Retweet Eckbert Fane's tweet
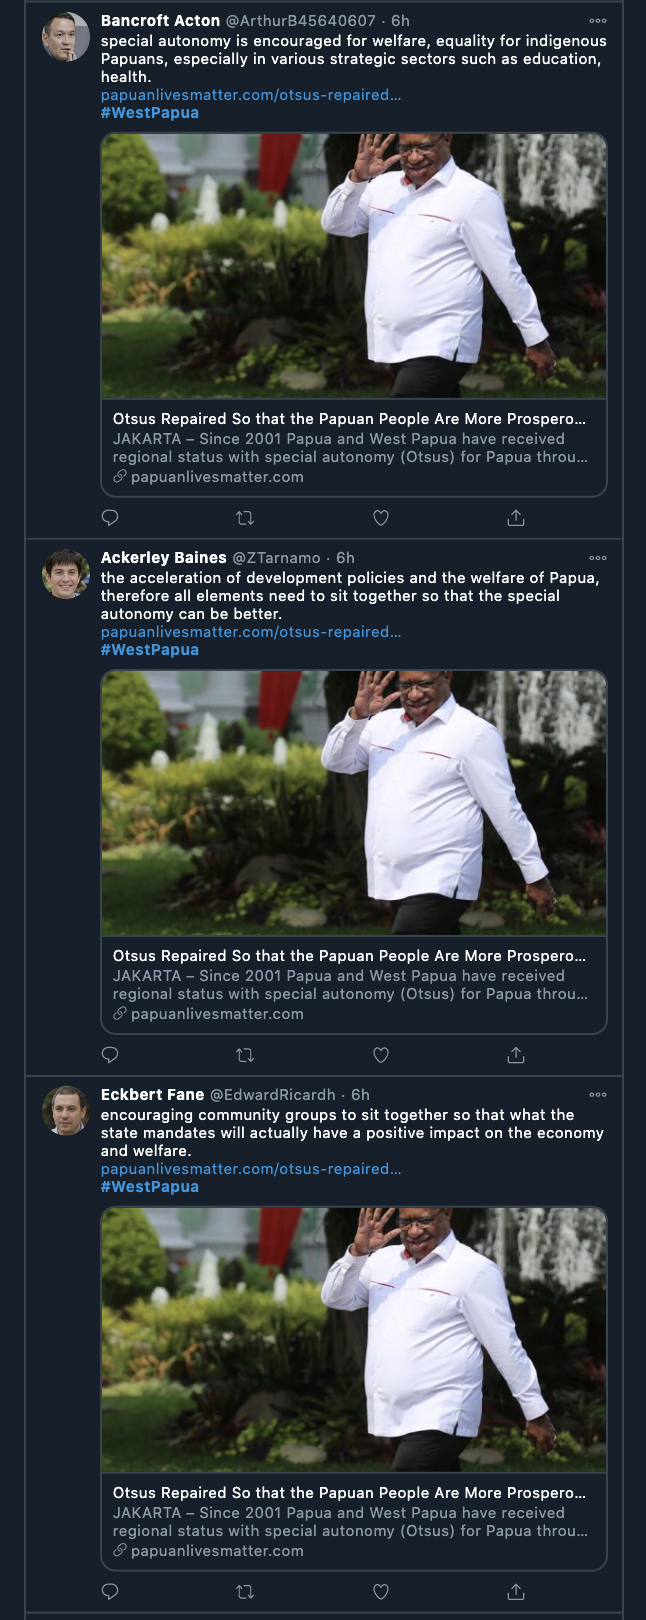This screenshot has height=1620, width=646. click(245, 1592)
